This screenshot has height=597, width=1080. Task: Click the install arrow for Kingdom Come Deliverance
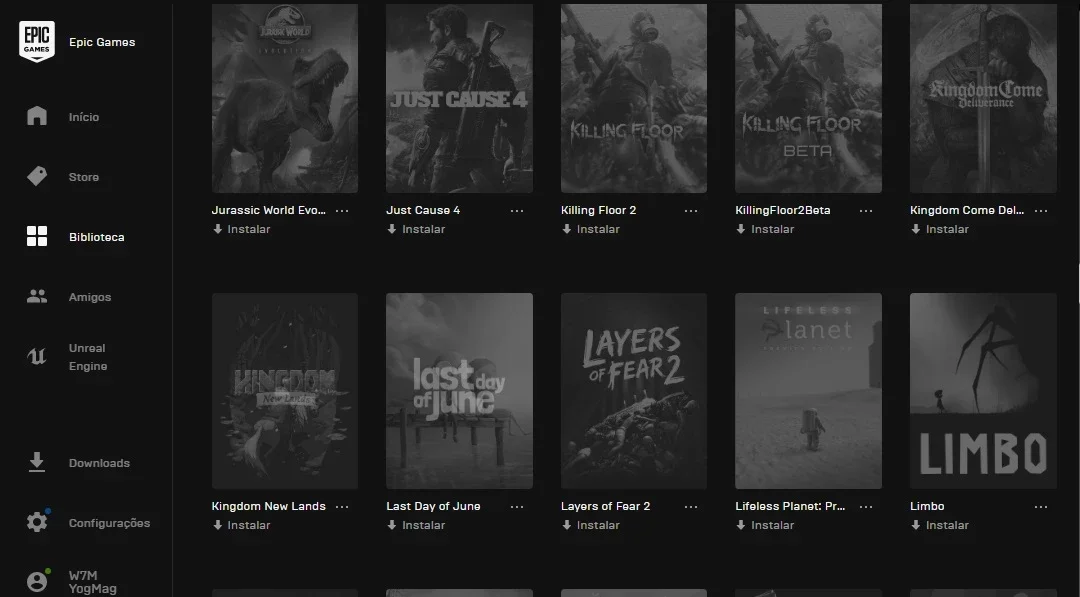click(x=916, y=229)
